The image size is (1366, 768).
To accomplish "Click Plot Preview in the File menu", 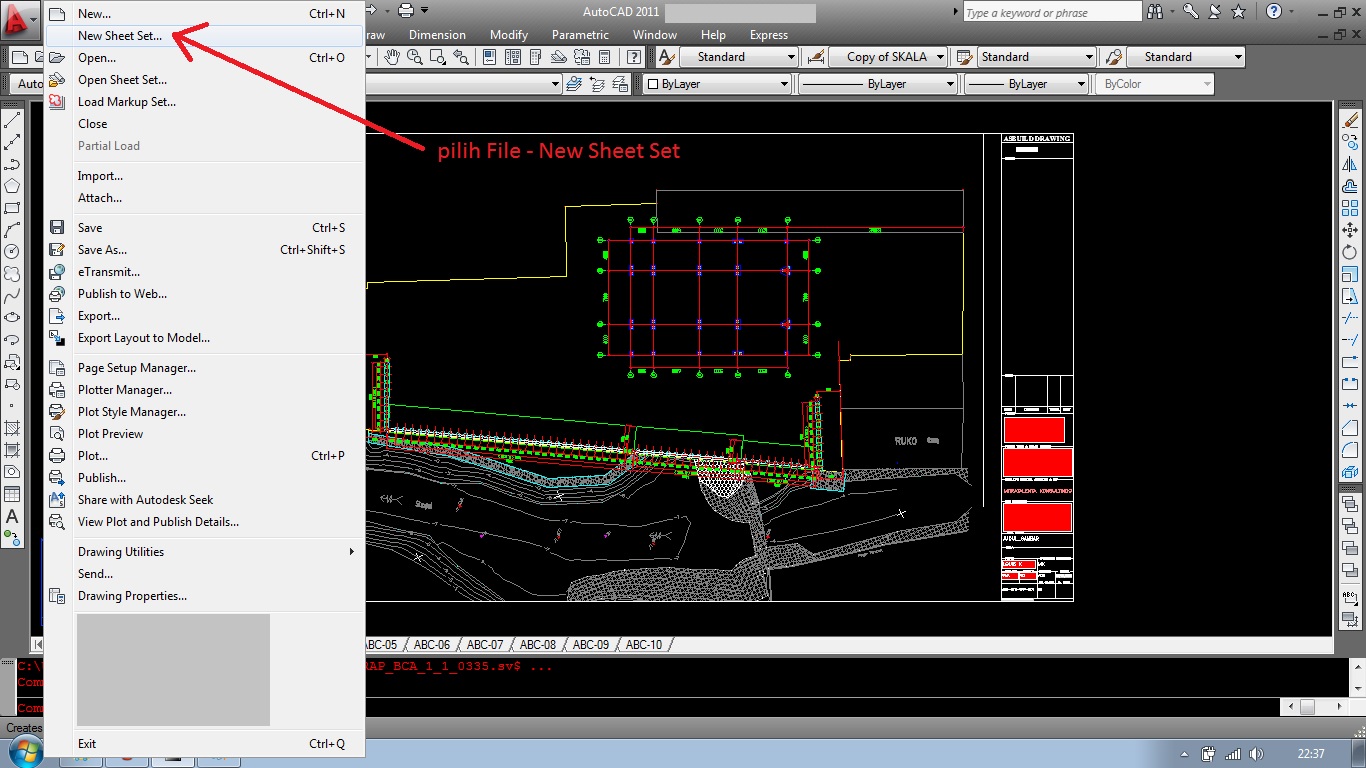I will click(112, 433).
